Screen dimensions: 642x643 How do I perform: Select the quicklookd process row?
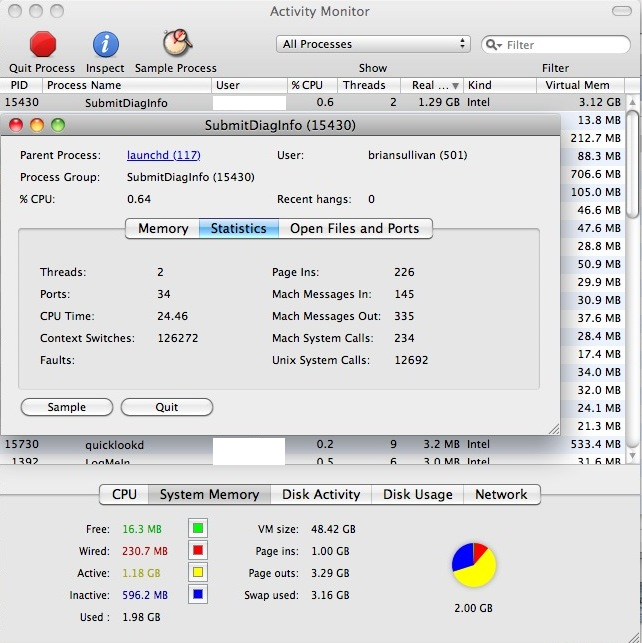312,445
